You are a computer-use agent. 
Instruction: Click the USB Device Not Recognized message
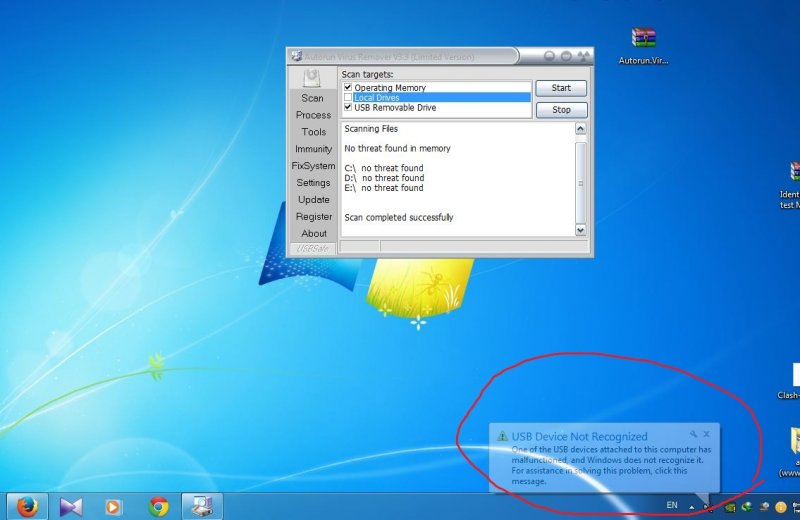pyautogui.click(x=605, y=458)
